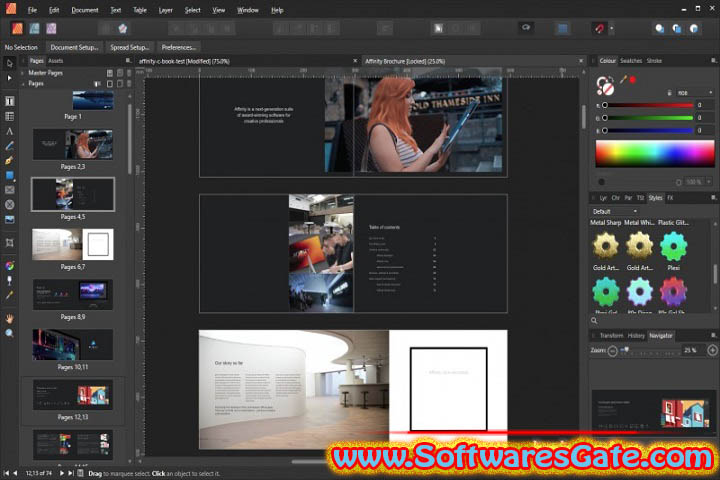
Task: Select the Node tool arrow
Action: (9, 78)
